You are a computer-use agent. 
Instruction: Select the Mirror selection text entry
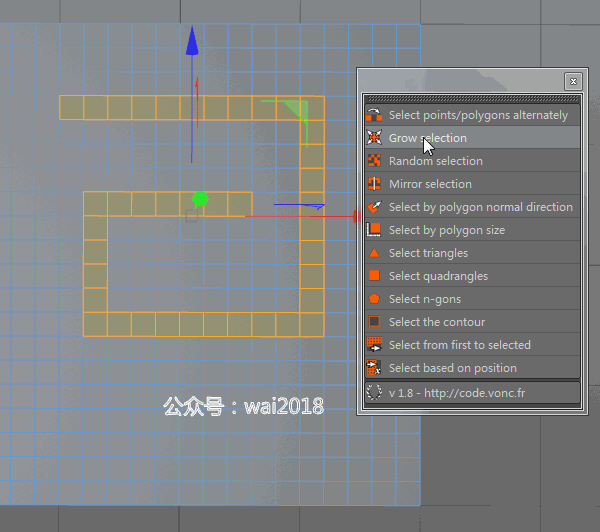click(x=430, y=184)
